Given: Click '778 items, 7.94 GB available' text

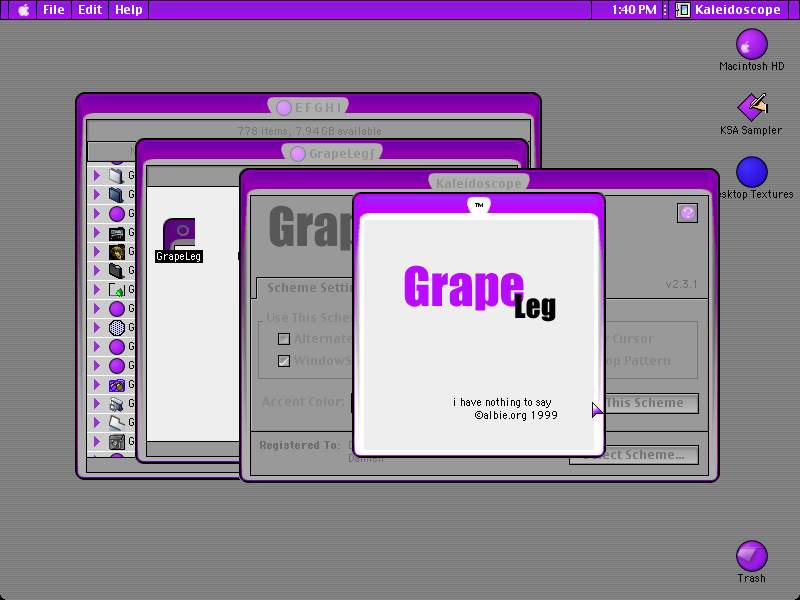Looking at the screenshot, I should (x=309, y=131).
